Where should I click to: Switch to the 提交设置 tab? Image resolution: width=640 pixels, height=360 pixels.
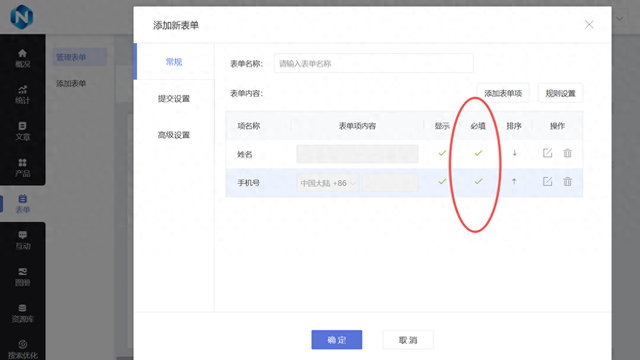click(174, 98)
